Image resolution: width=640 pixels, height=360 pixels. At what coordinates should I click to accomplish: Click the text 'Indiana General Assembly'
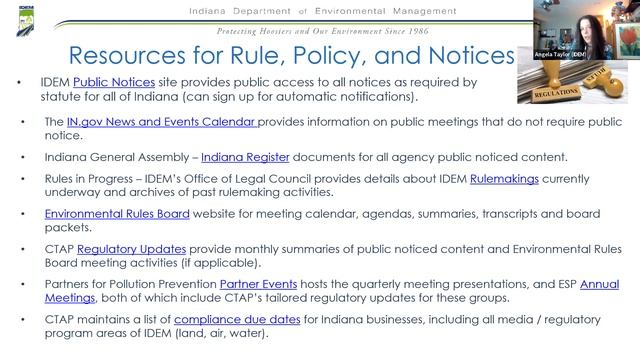[117, 157]
